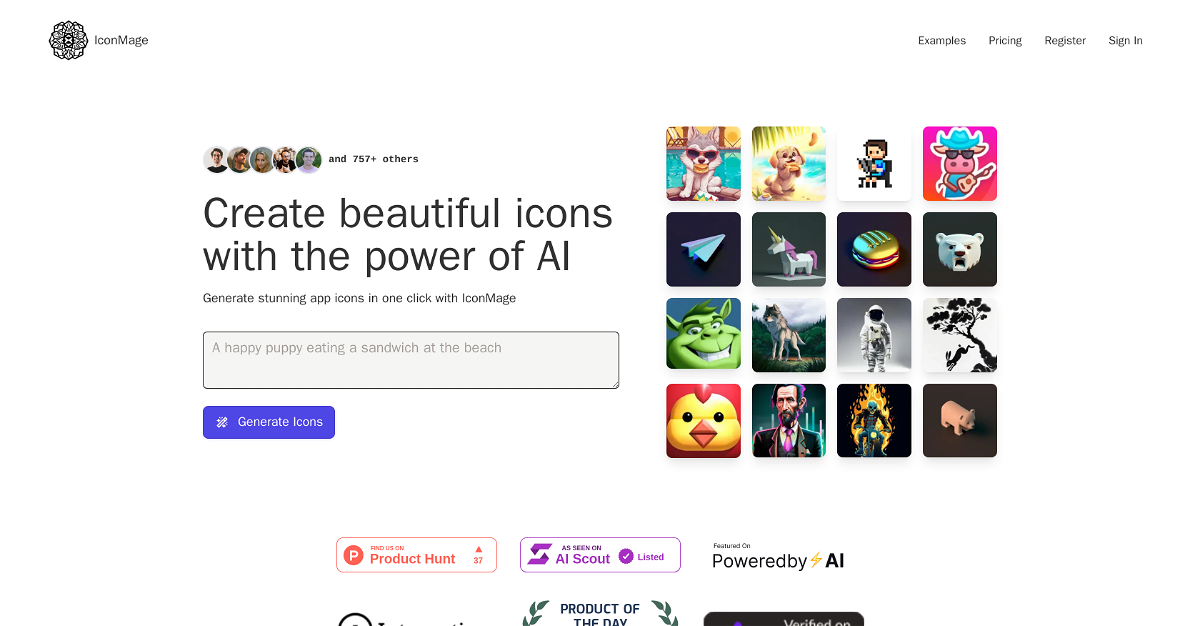Viewport: 1200px width, 626px height.
Task: Click the yellow chick icon
Action: [x=703, y=421]
